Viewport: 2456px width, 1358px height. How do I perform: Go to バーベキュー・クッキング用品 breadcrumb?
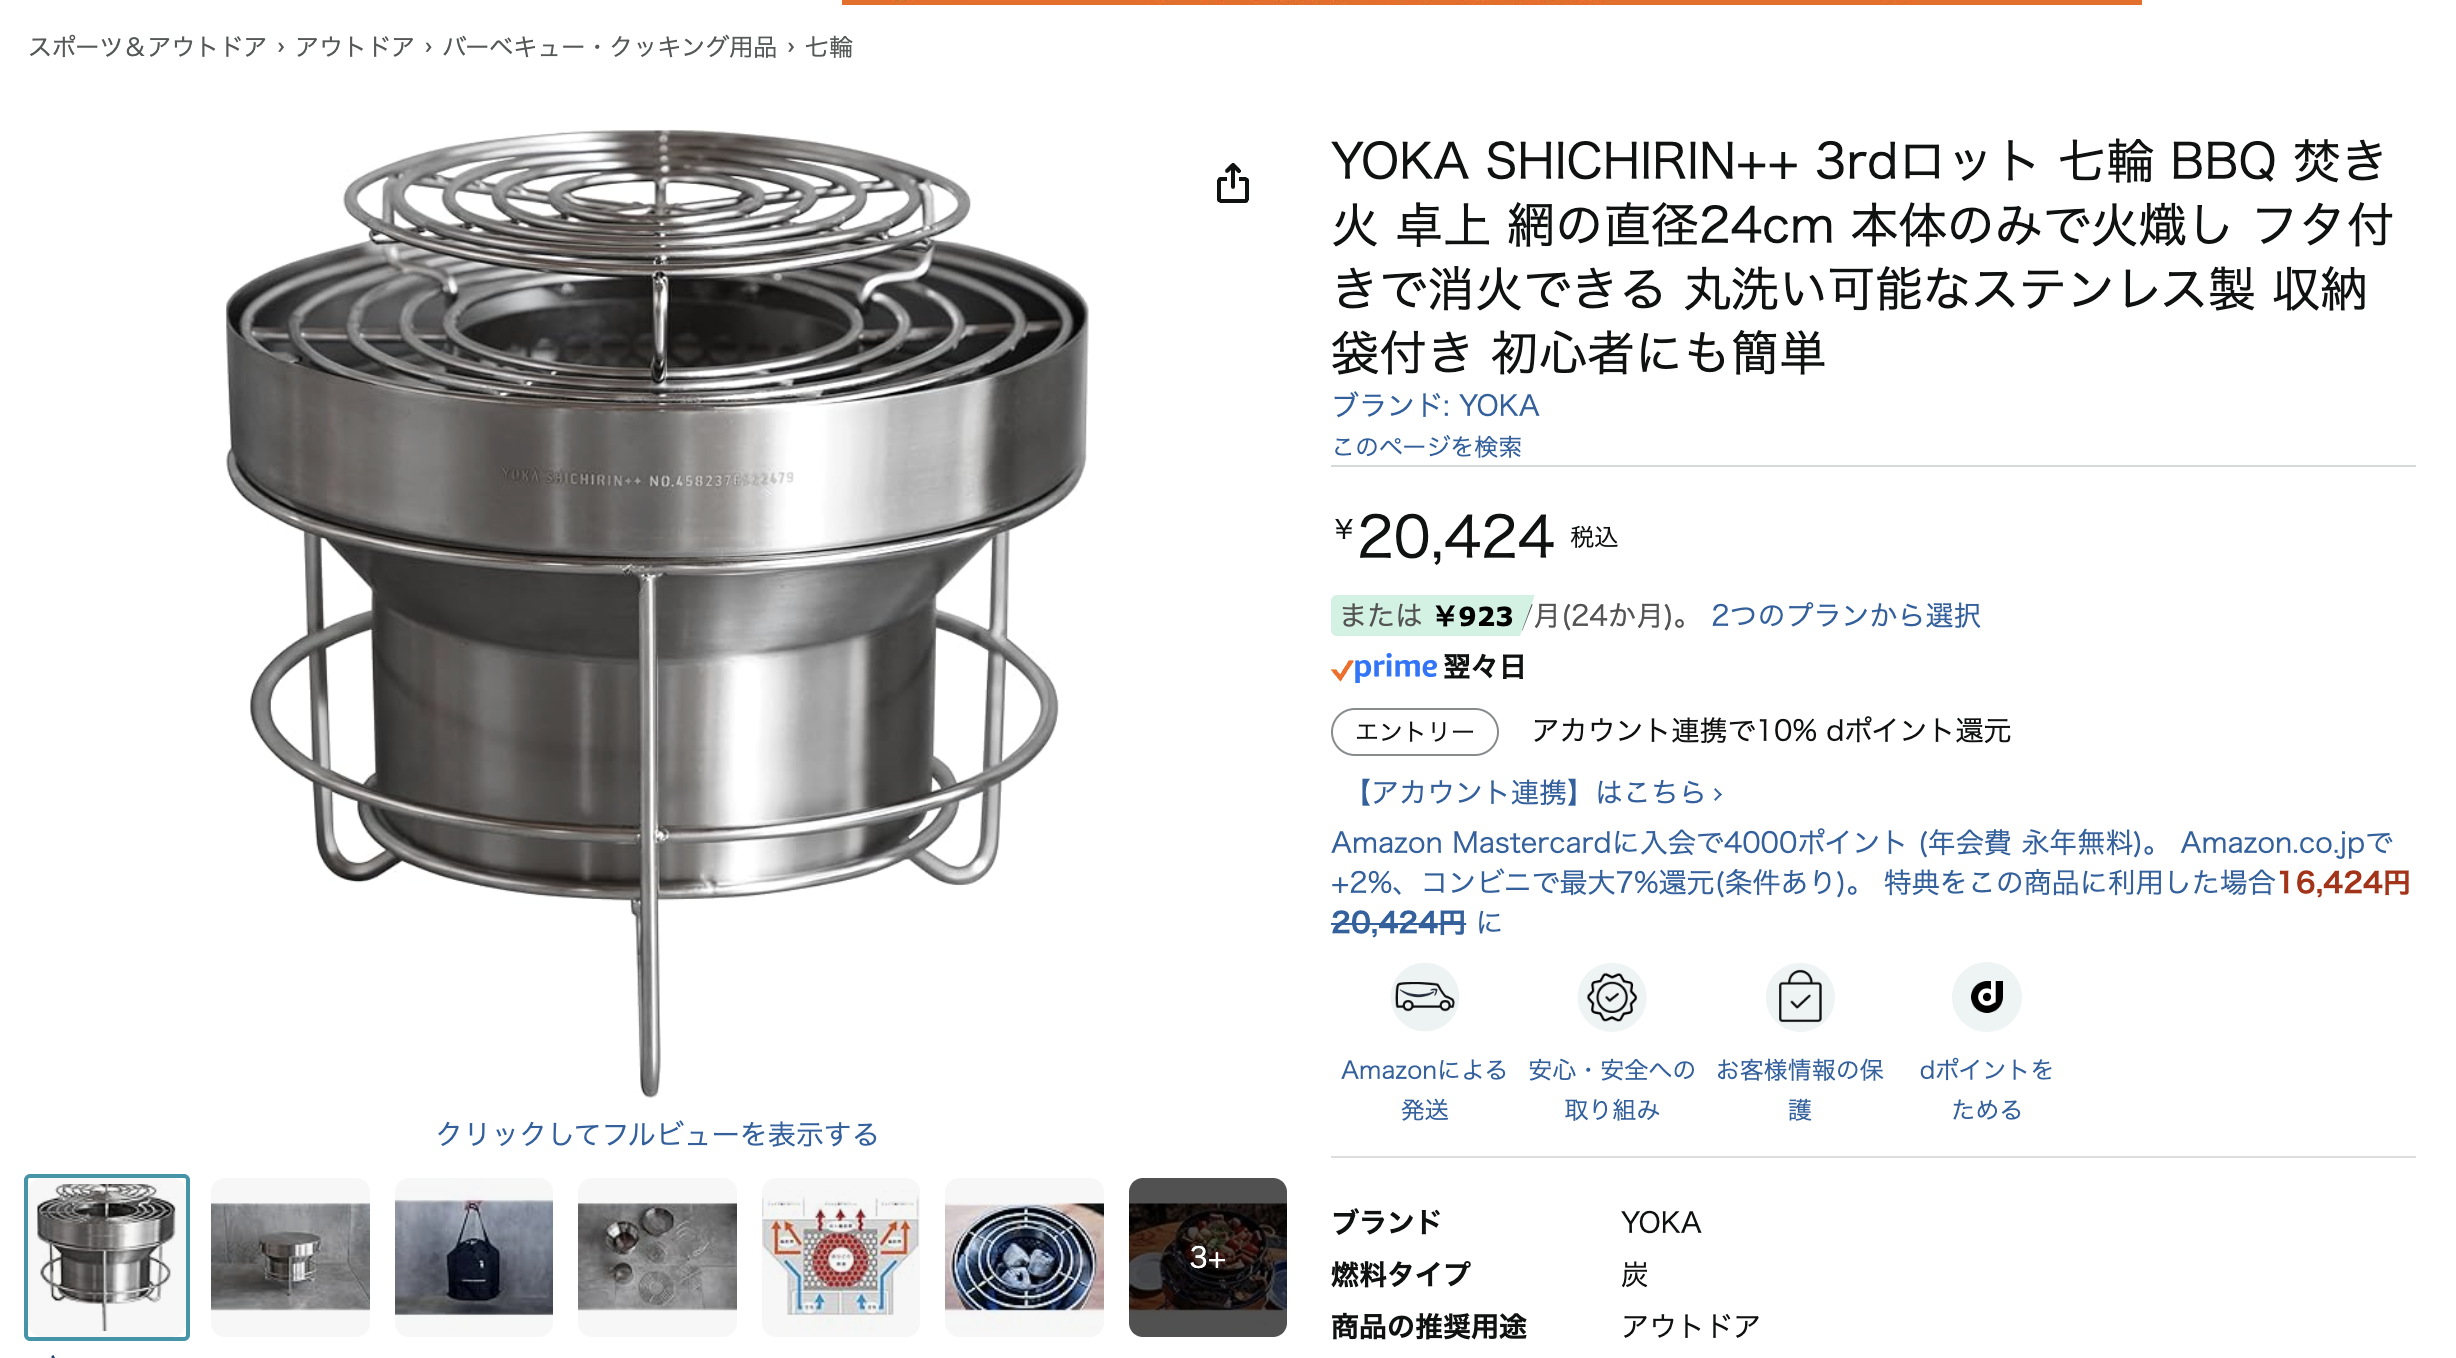(x=610, y=47)
